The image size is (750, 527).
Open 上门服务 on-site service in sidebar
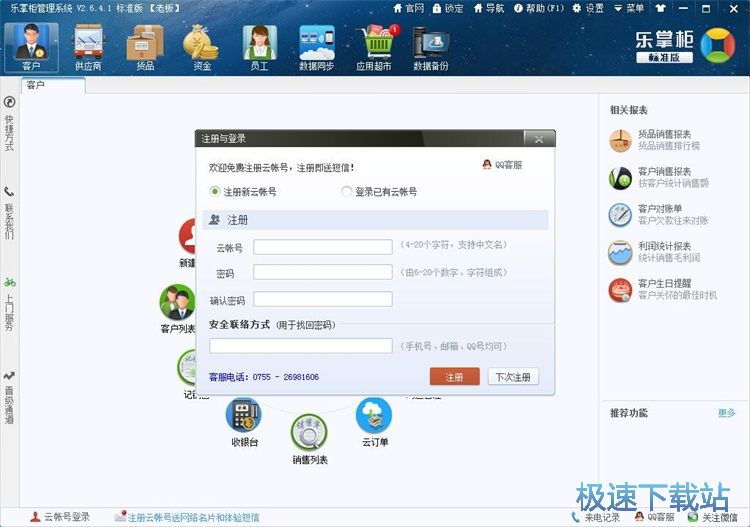9,304
